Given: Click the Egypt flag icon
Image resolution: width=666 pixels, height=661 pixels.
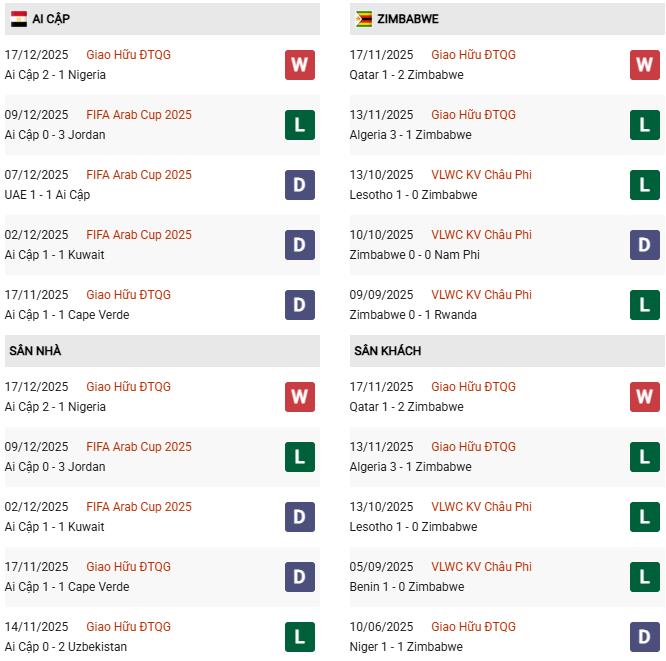Looking at the screenshot, I should click(x=18, y=19).
